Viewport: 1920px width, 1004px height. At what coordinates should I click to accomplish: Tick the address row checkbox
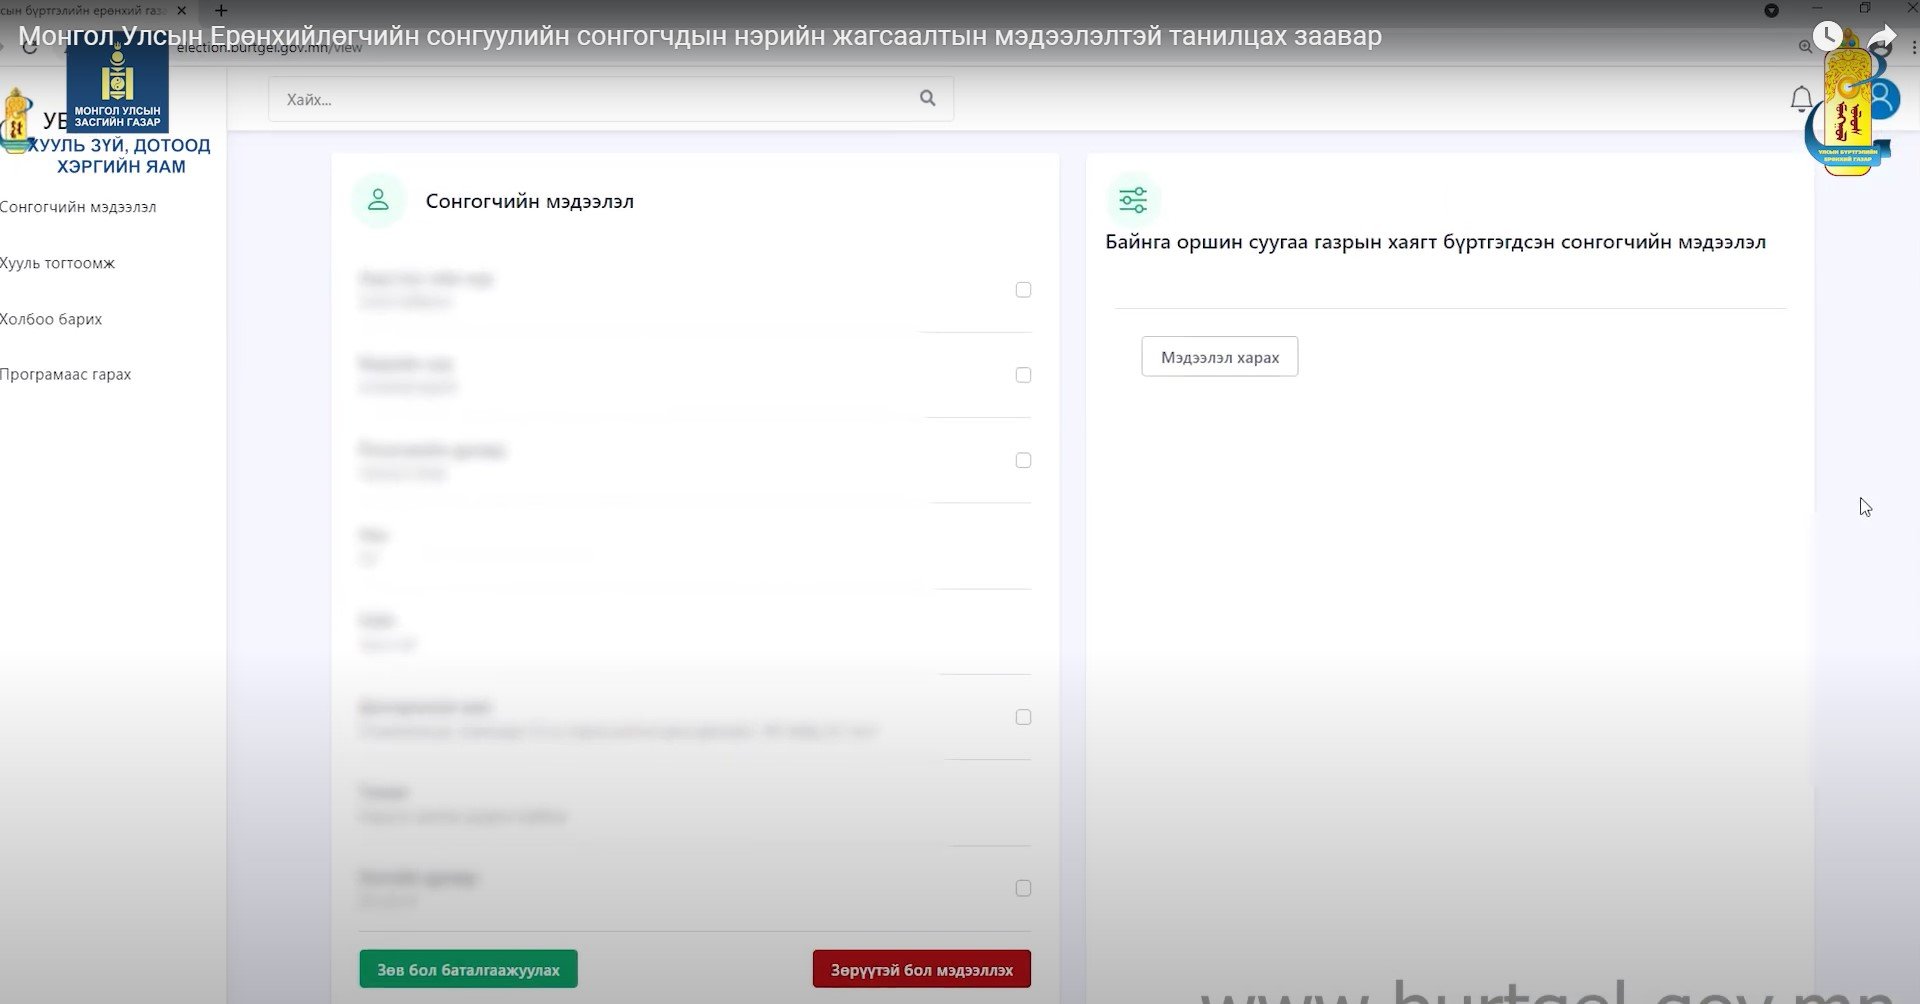coord(1023,717)
